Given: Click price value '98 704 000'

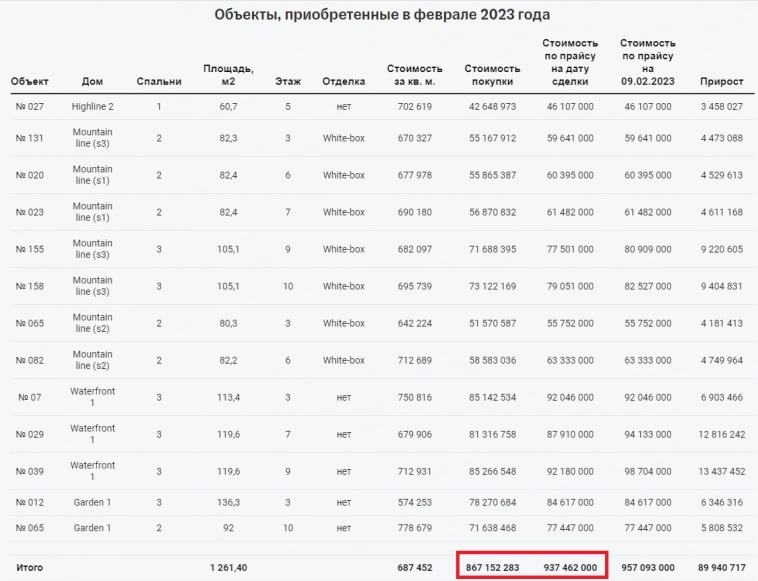Looking at the screenshot, I should pos(648,471).
